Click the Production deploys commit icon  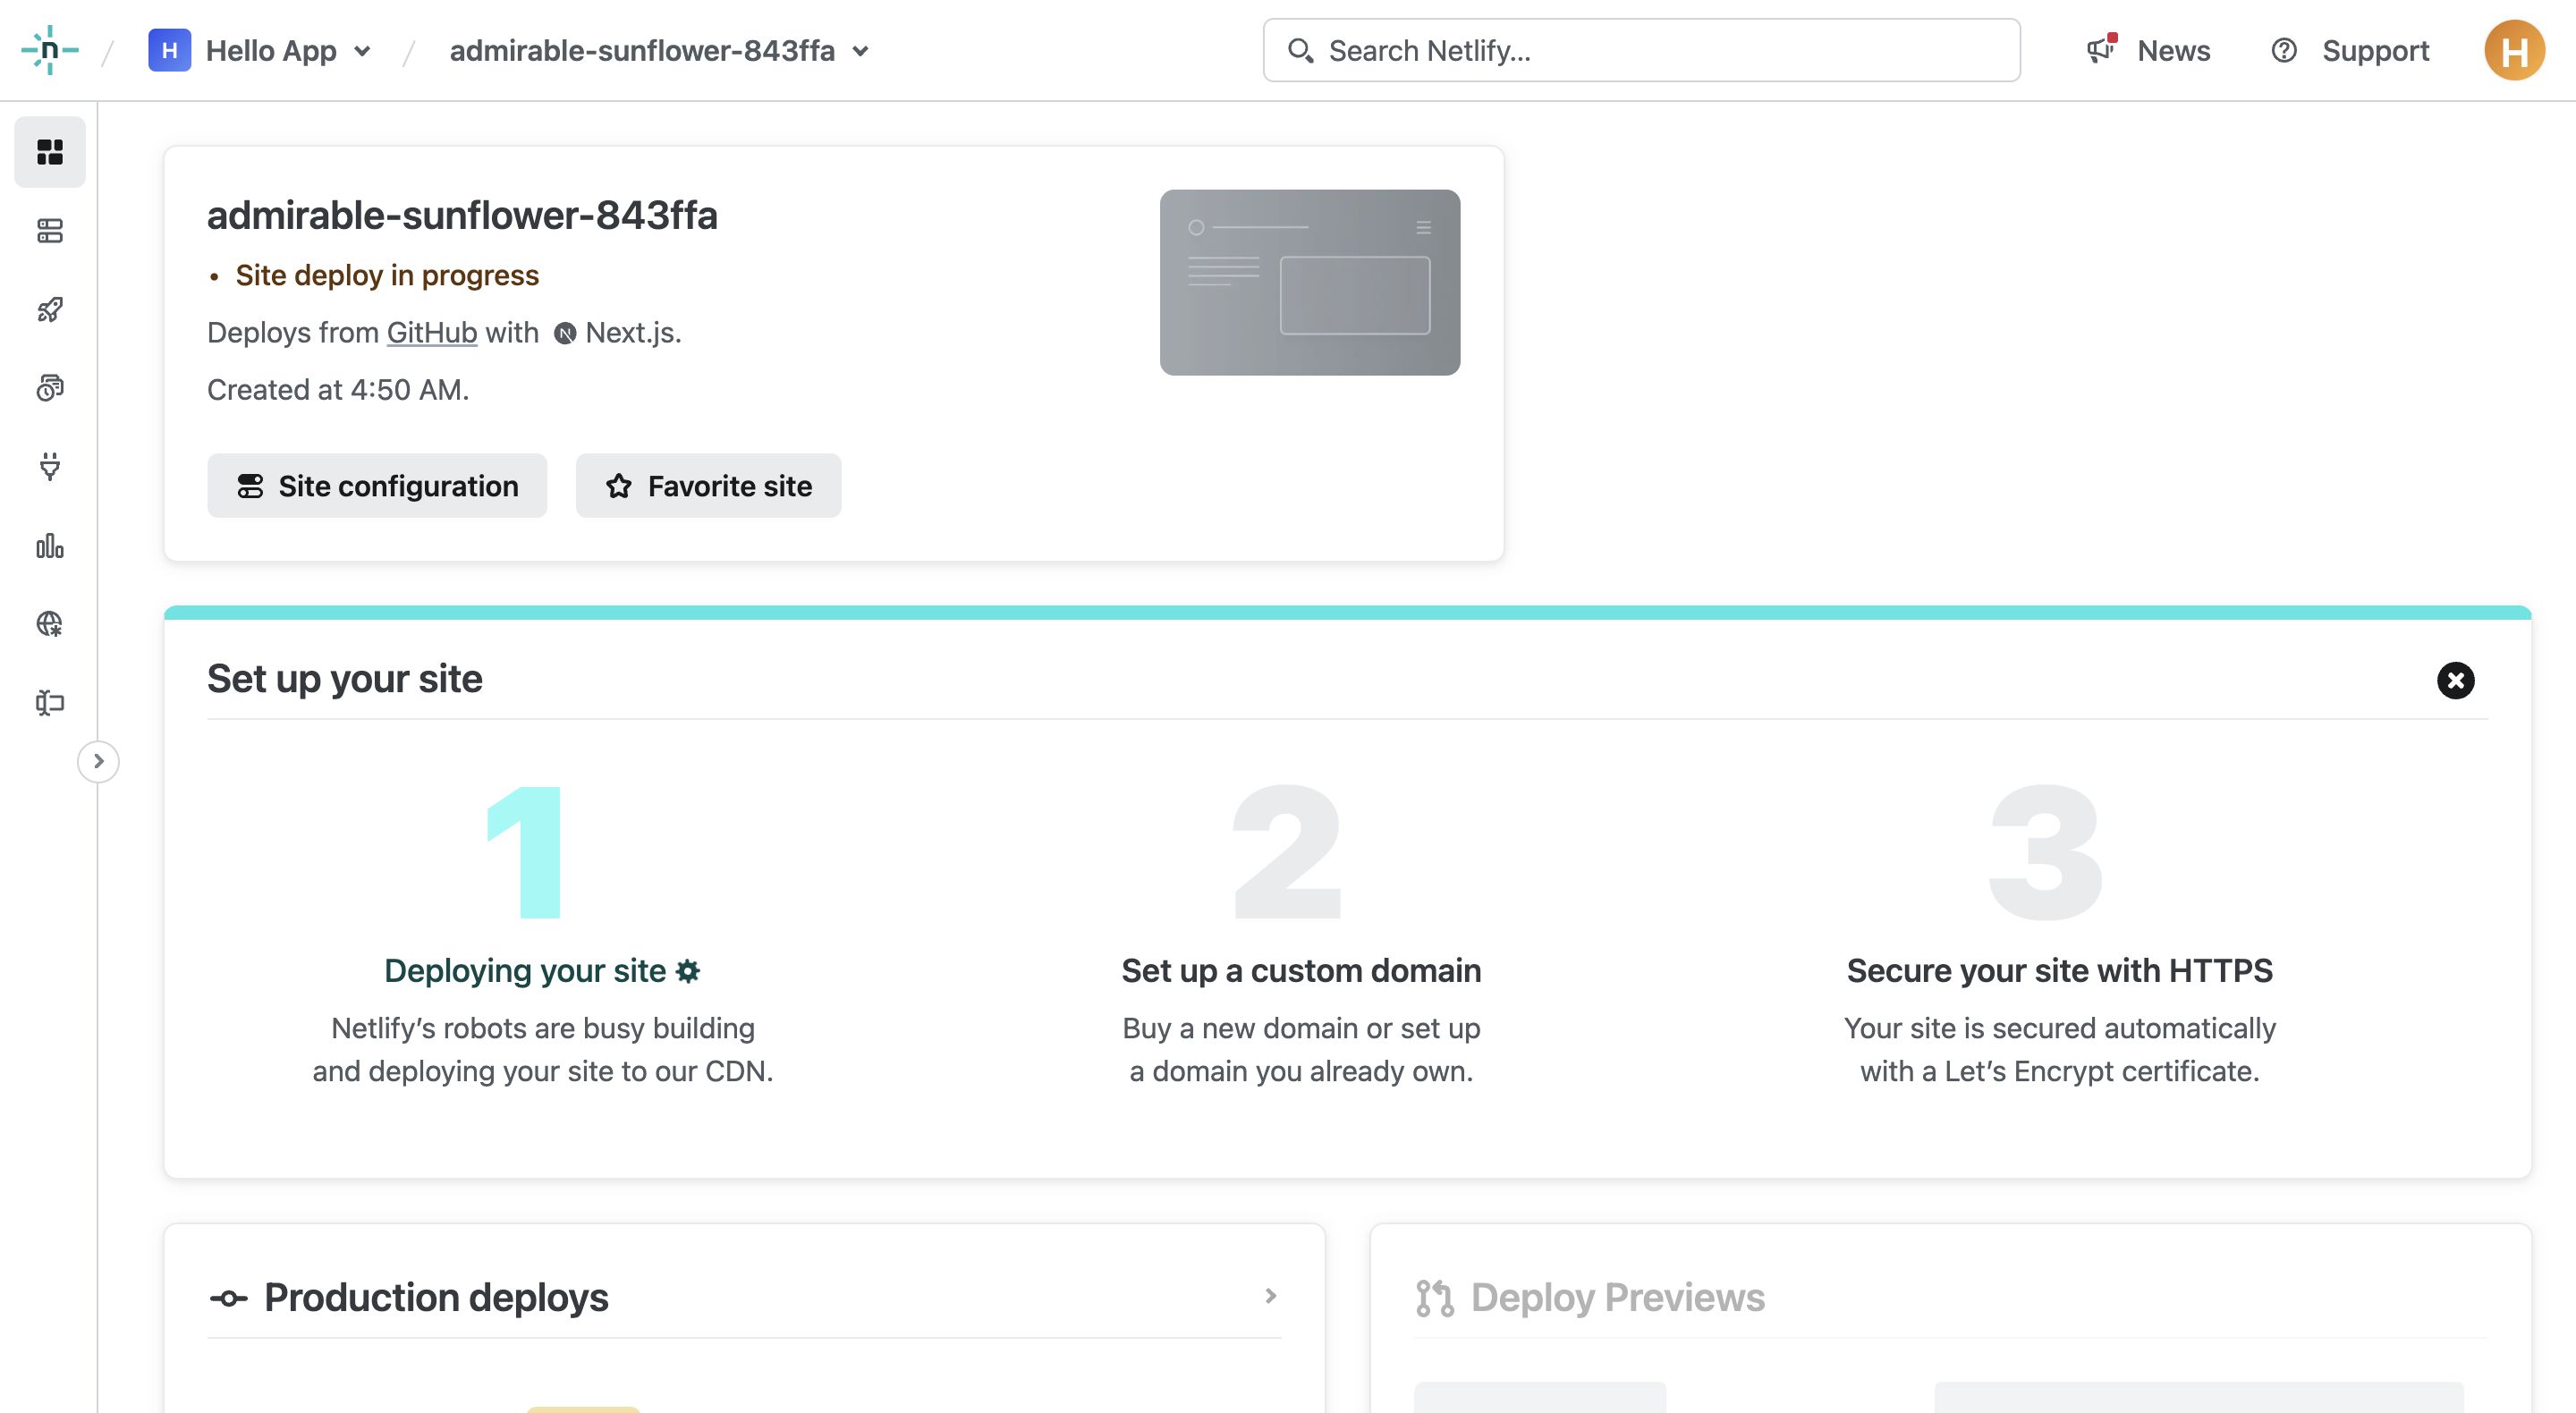point(228,1299)
